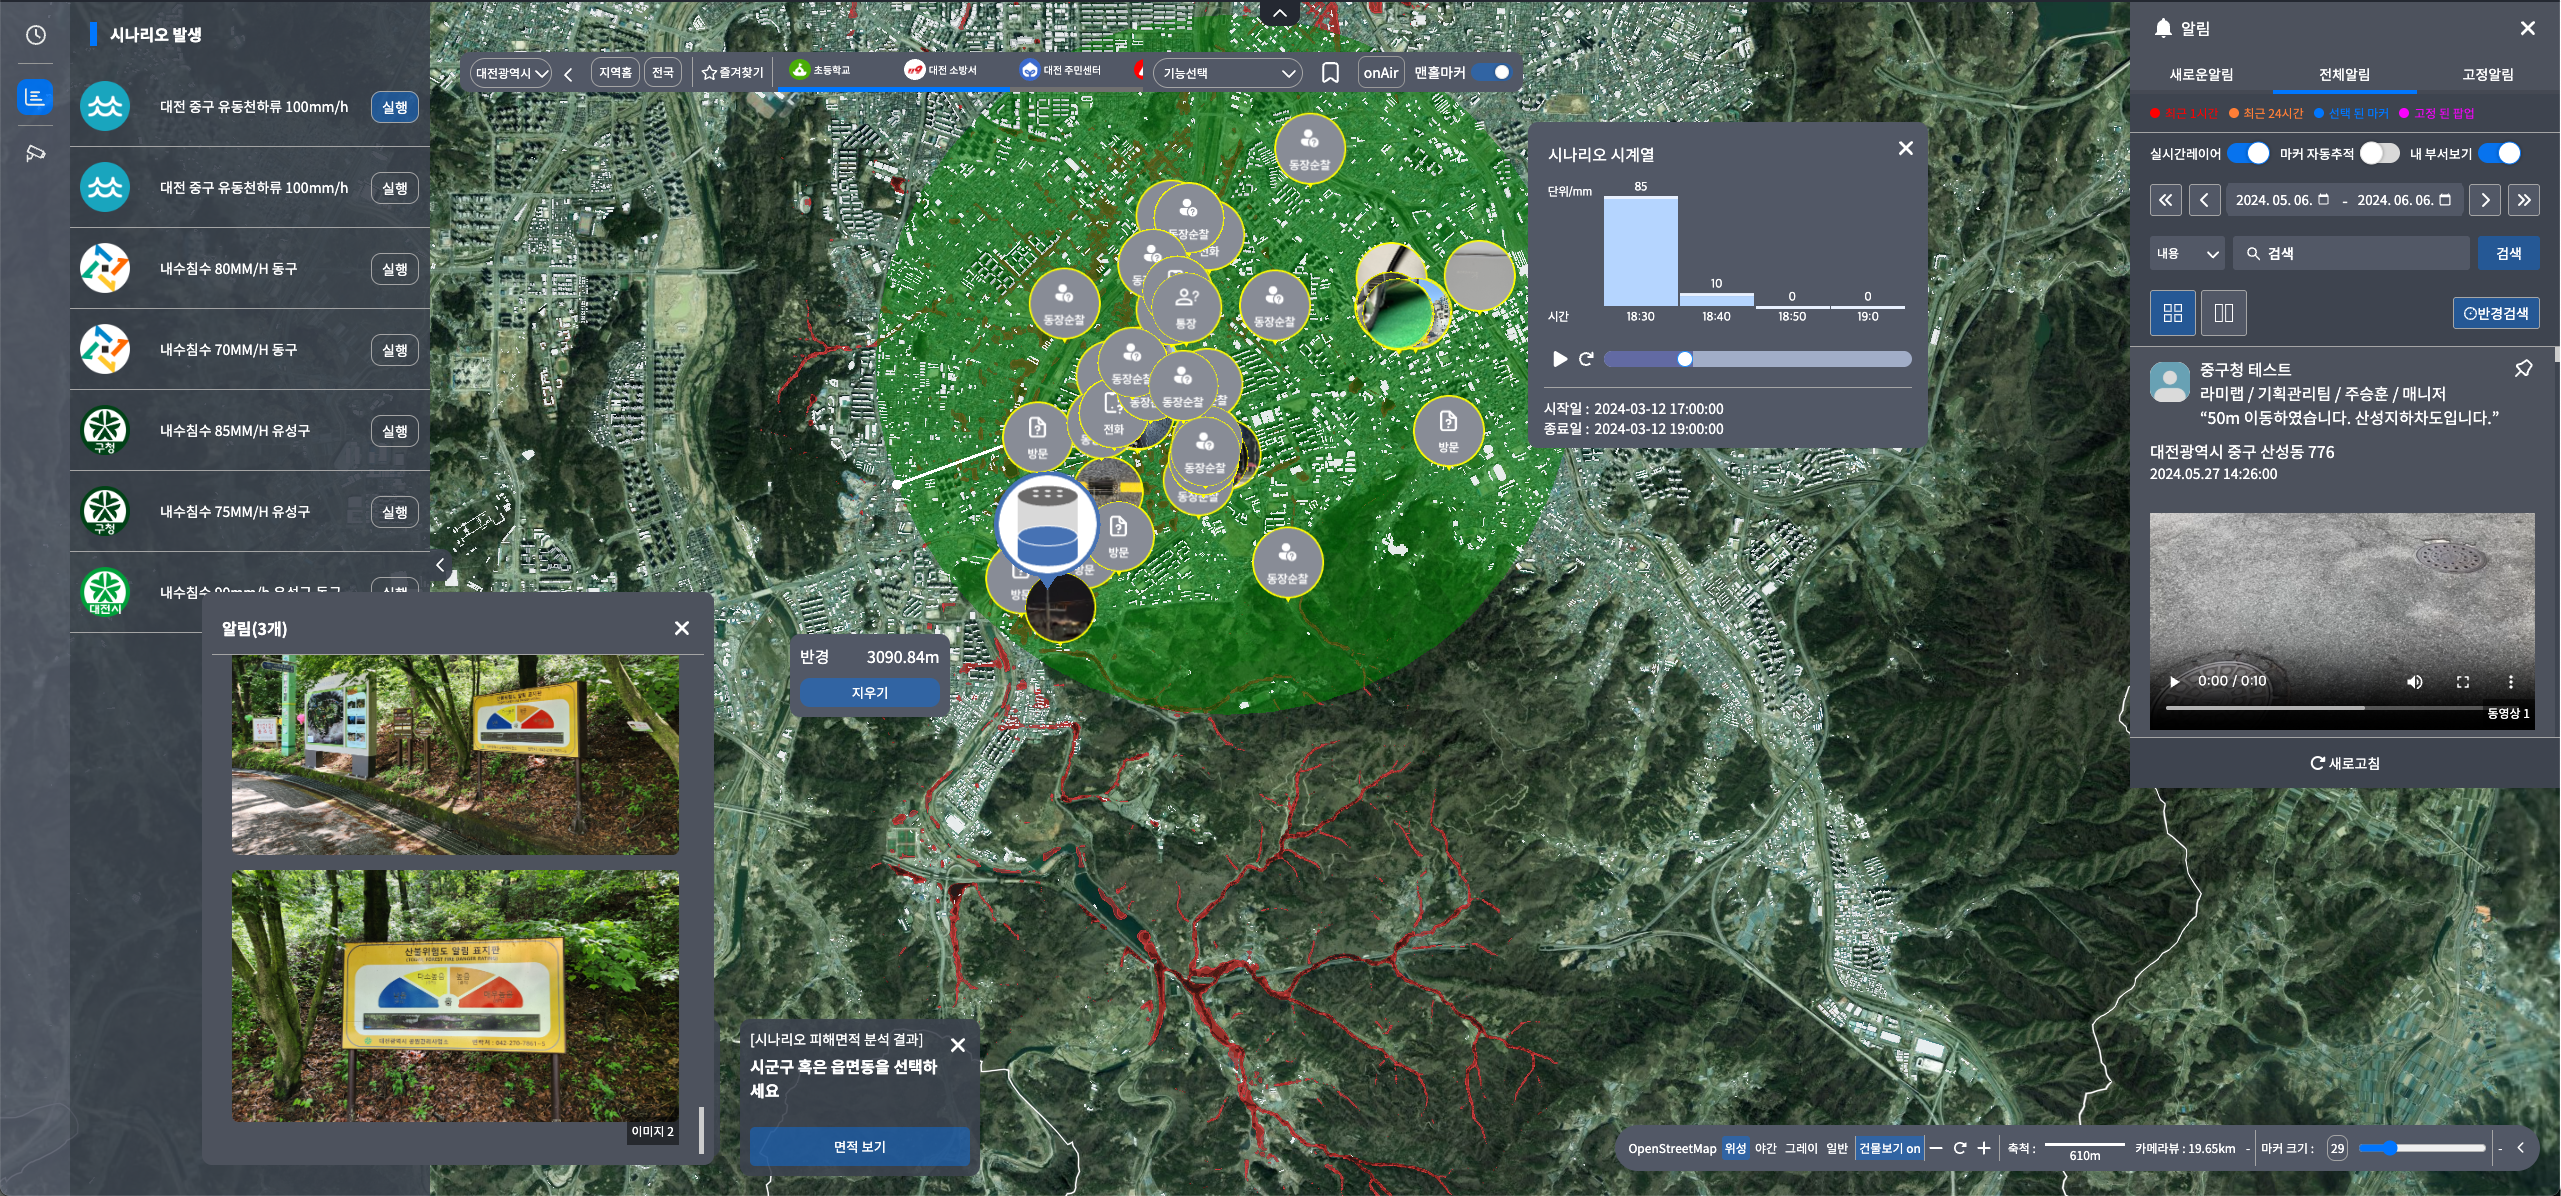Click 내수침수 80MM/H 동구 scenario logo
The height and width of the screenshot is (1196, 2561).
(x=105, y=269)
